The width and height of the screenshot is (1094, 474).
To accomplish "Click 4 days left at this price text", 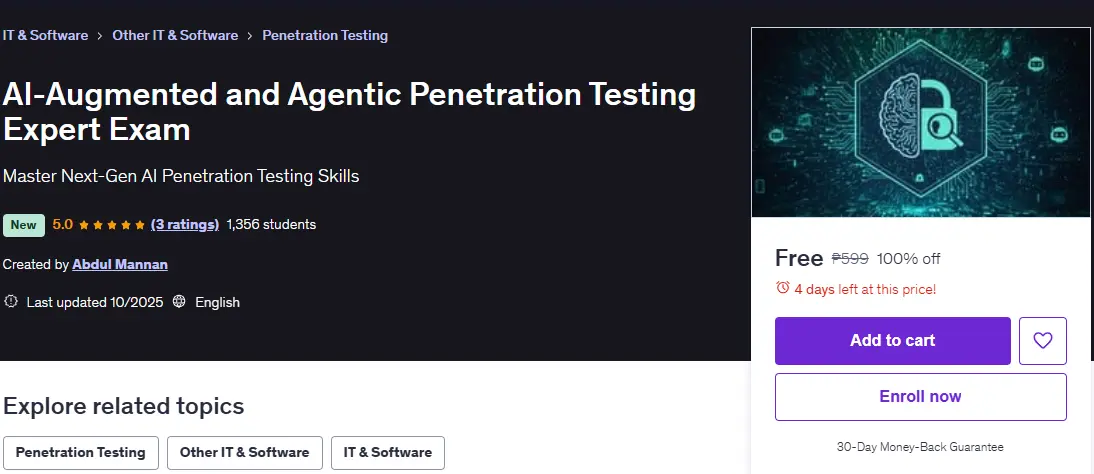I will (x=865, y=289).
